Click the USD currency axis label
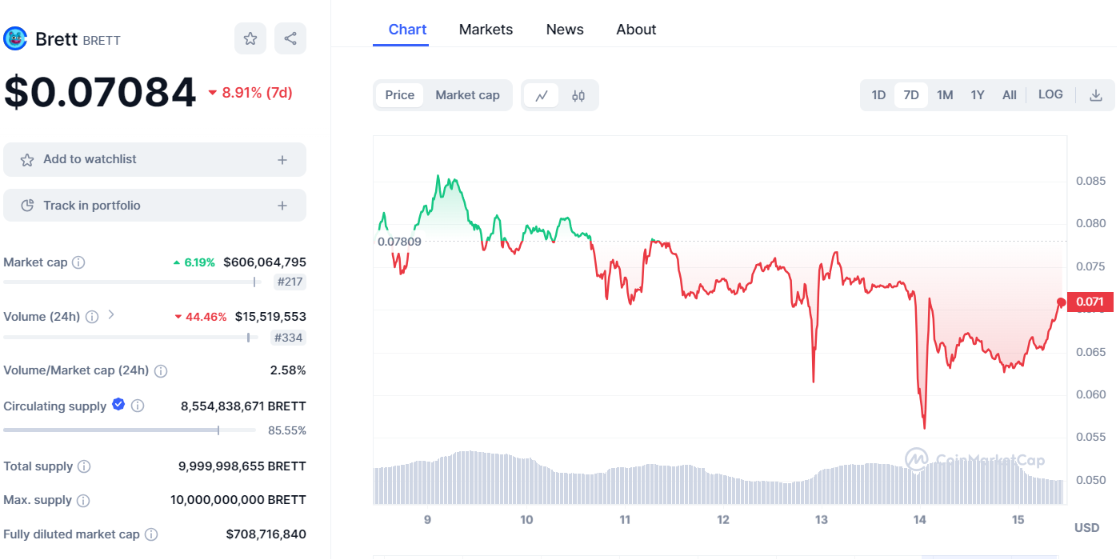 coord(1086,528)
